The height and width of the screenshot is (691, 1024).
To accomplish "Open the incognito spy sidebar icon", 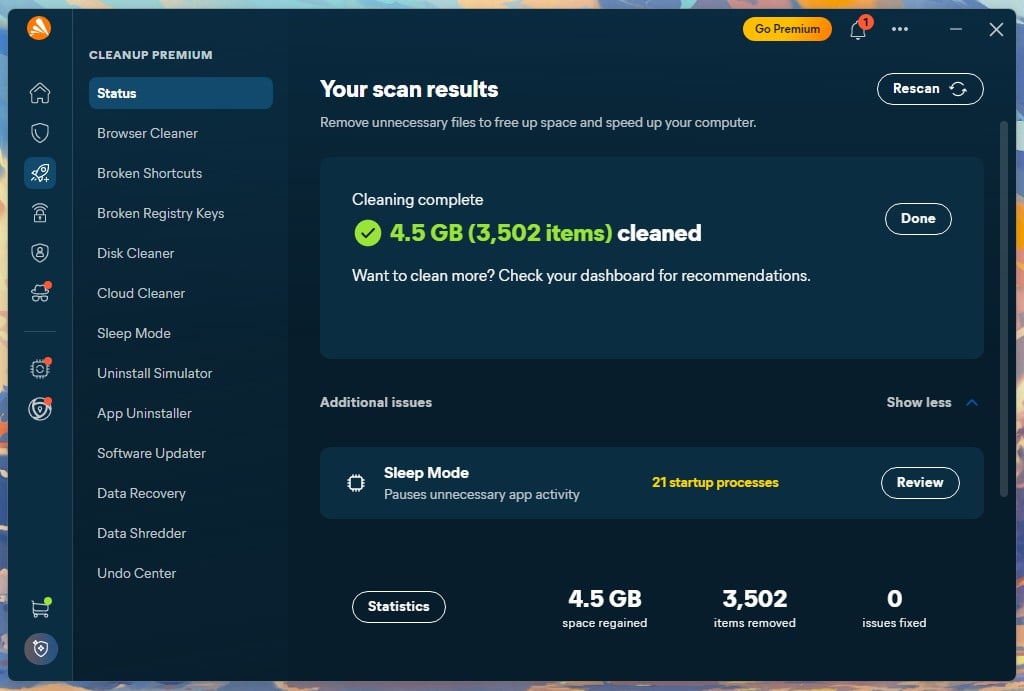I will [x=40, y=292].
